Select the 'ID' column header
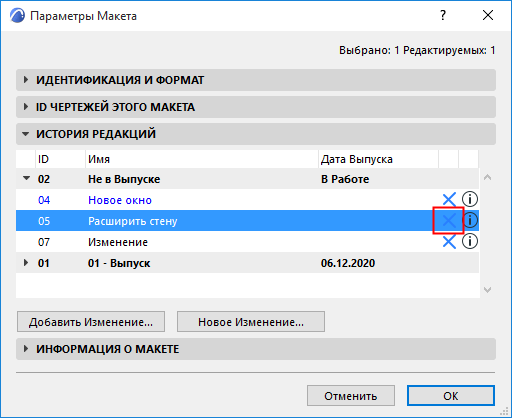 [60, 159]
